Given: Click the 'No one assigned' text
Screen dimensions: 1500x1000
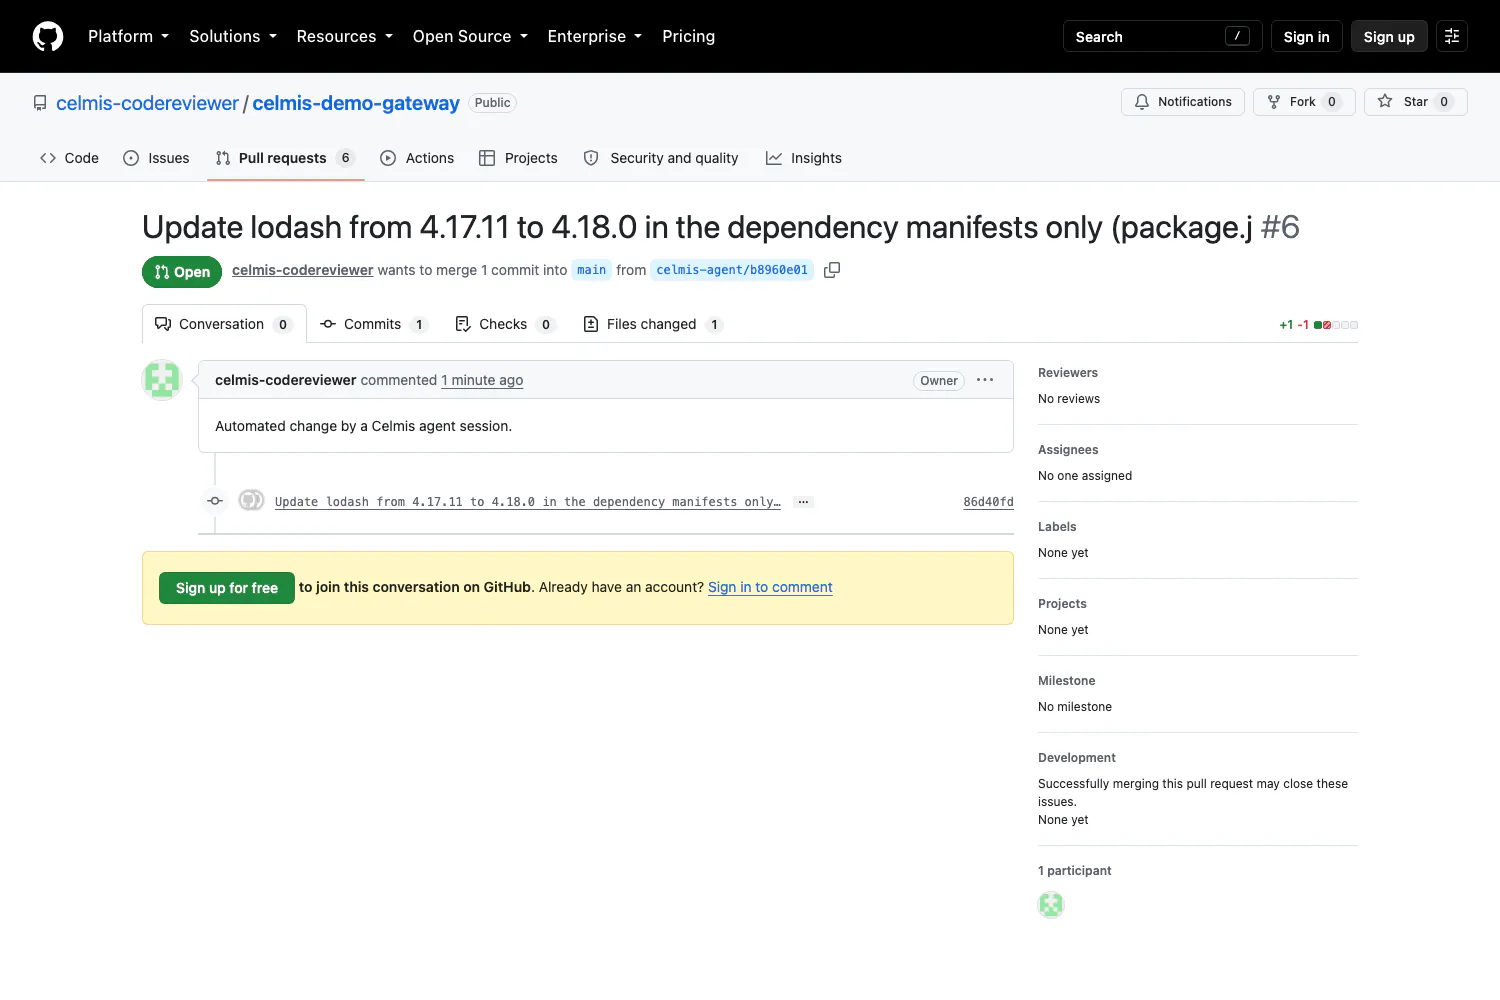Looking at the screenshot, I should (x=1085, y=476).
